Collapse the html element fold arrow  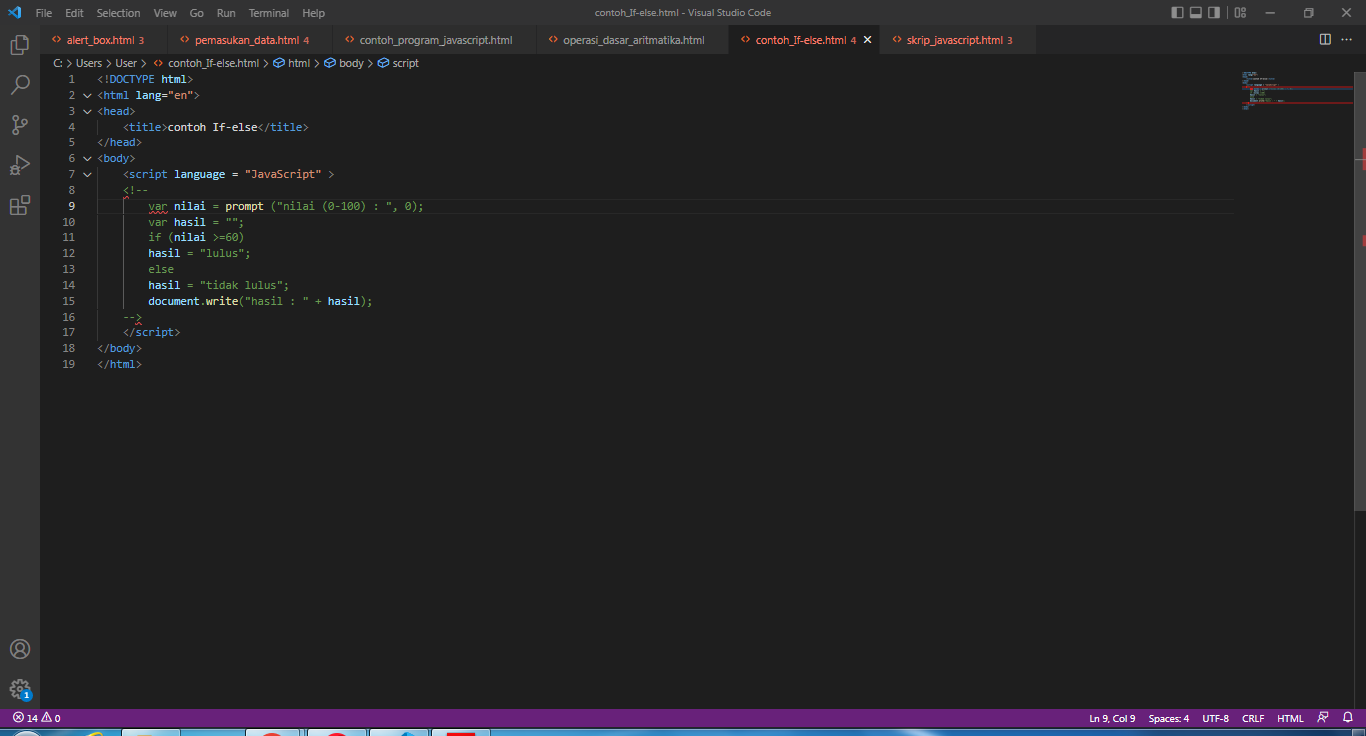coord(87,95)
